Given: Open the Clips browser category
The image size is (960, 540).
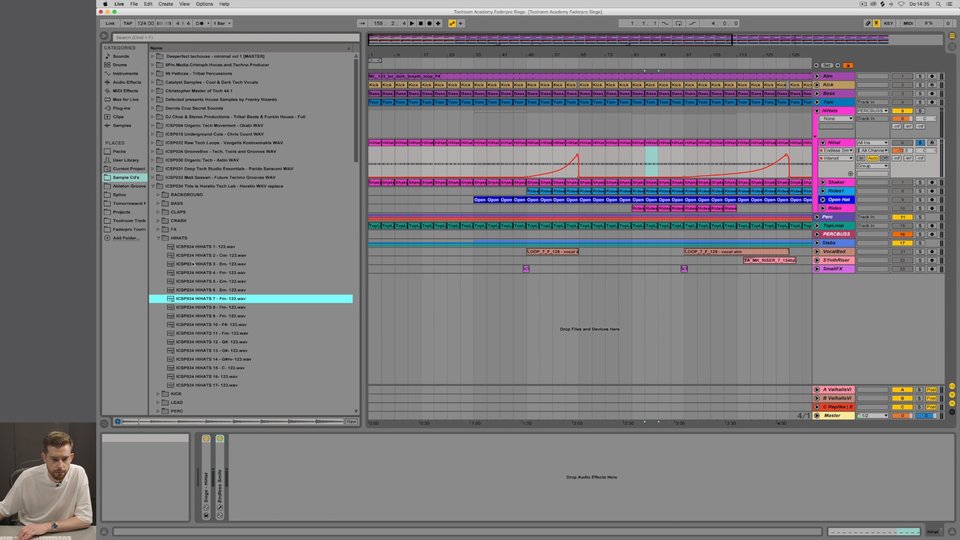Looking at the screenshot, I should (118, 116).
